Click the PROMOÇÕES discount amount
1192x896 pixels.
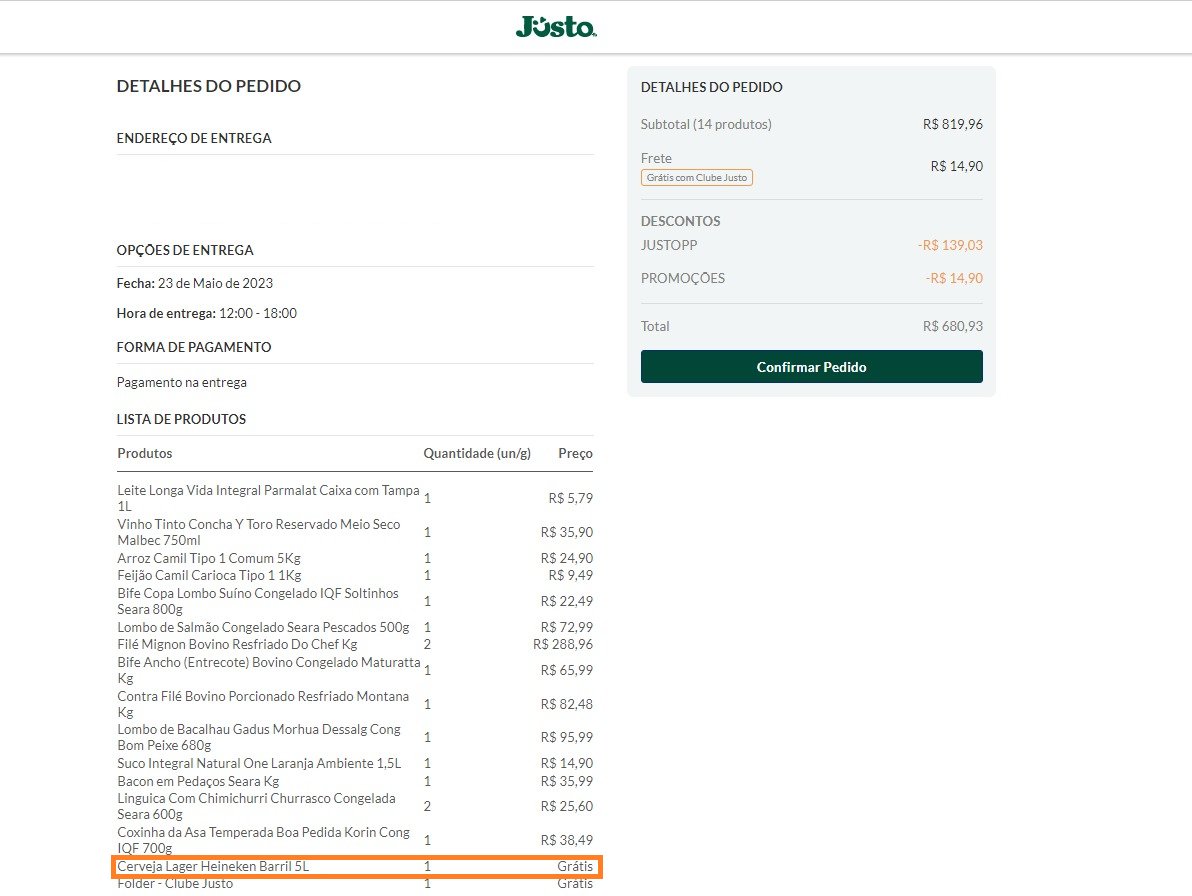[954, 278]
